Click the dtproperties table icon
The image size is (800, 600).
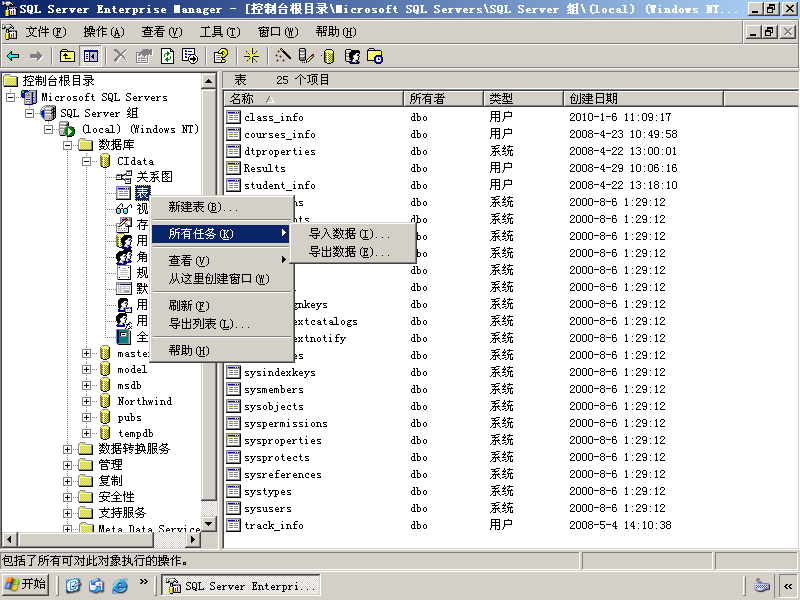pos(233,151)
